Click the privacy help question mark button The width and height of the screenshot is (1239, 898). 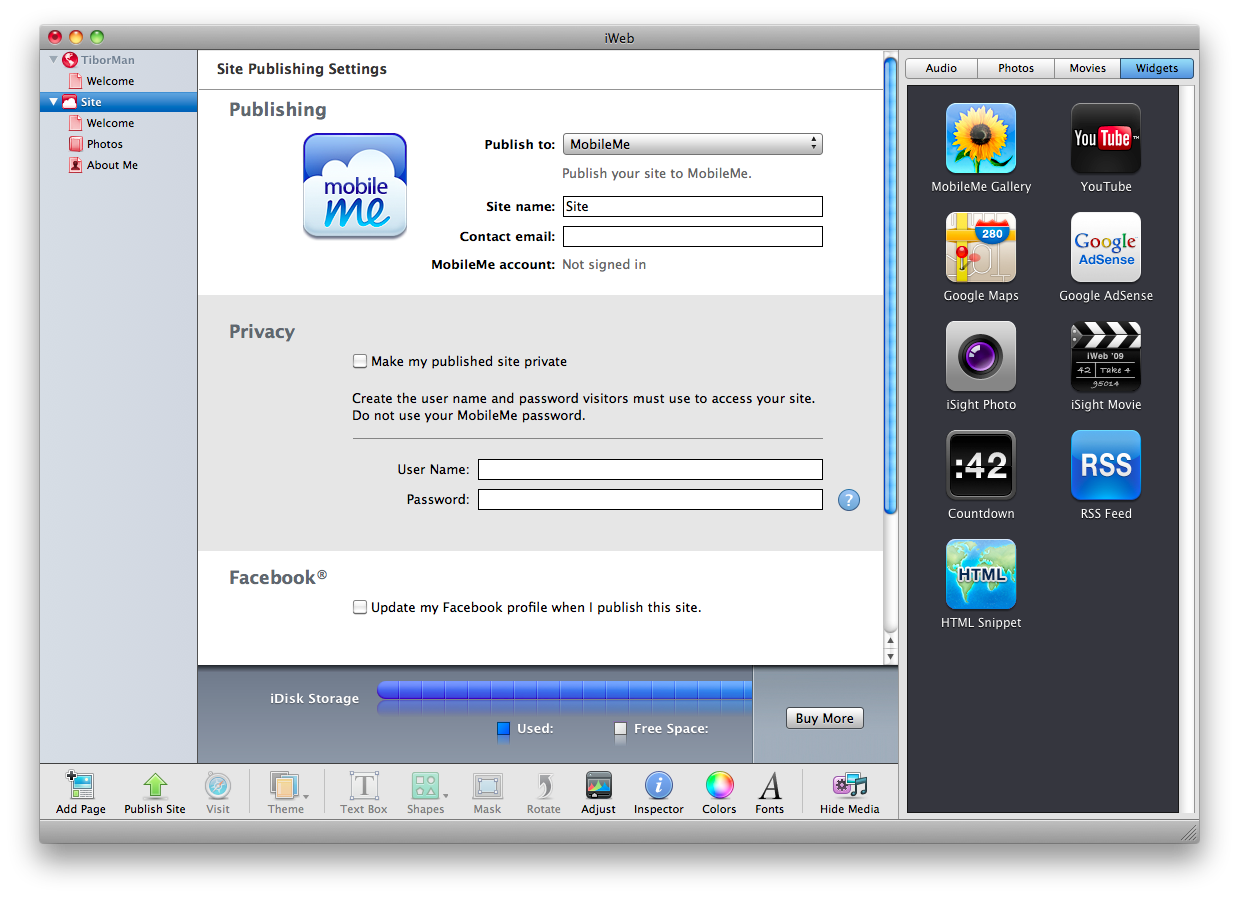pyautogui.click(x=849, y=500)
